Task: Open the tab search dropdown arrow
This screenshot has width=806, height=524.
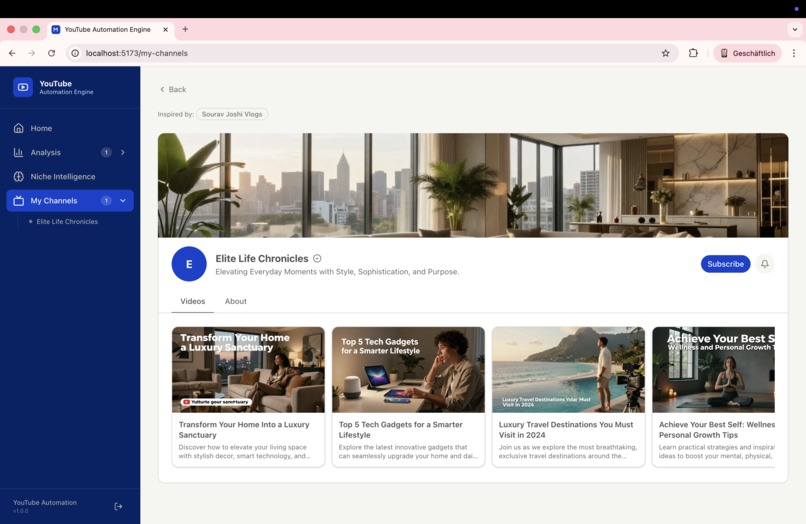Action: (x=795, y=29)
